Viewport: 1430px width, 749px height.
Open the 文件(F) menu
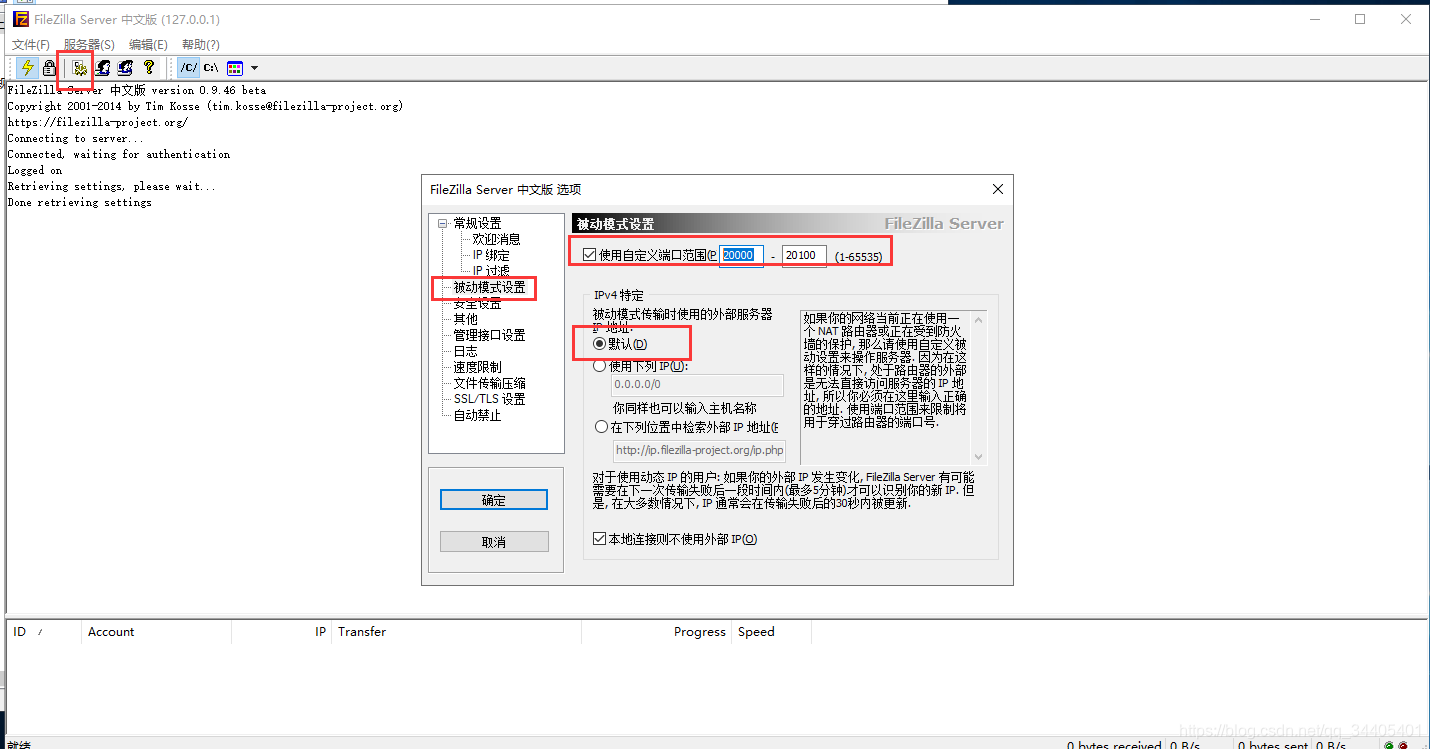click(x=31, y=45)
